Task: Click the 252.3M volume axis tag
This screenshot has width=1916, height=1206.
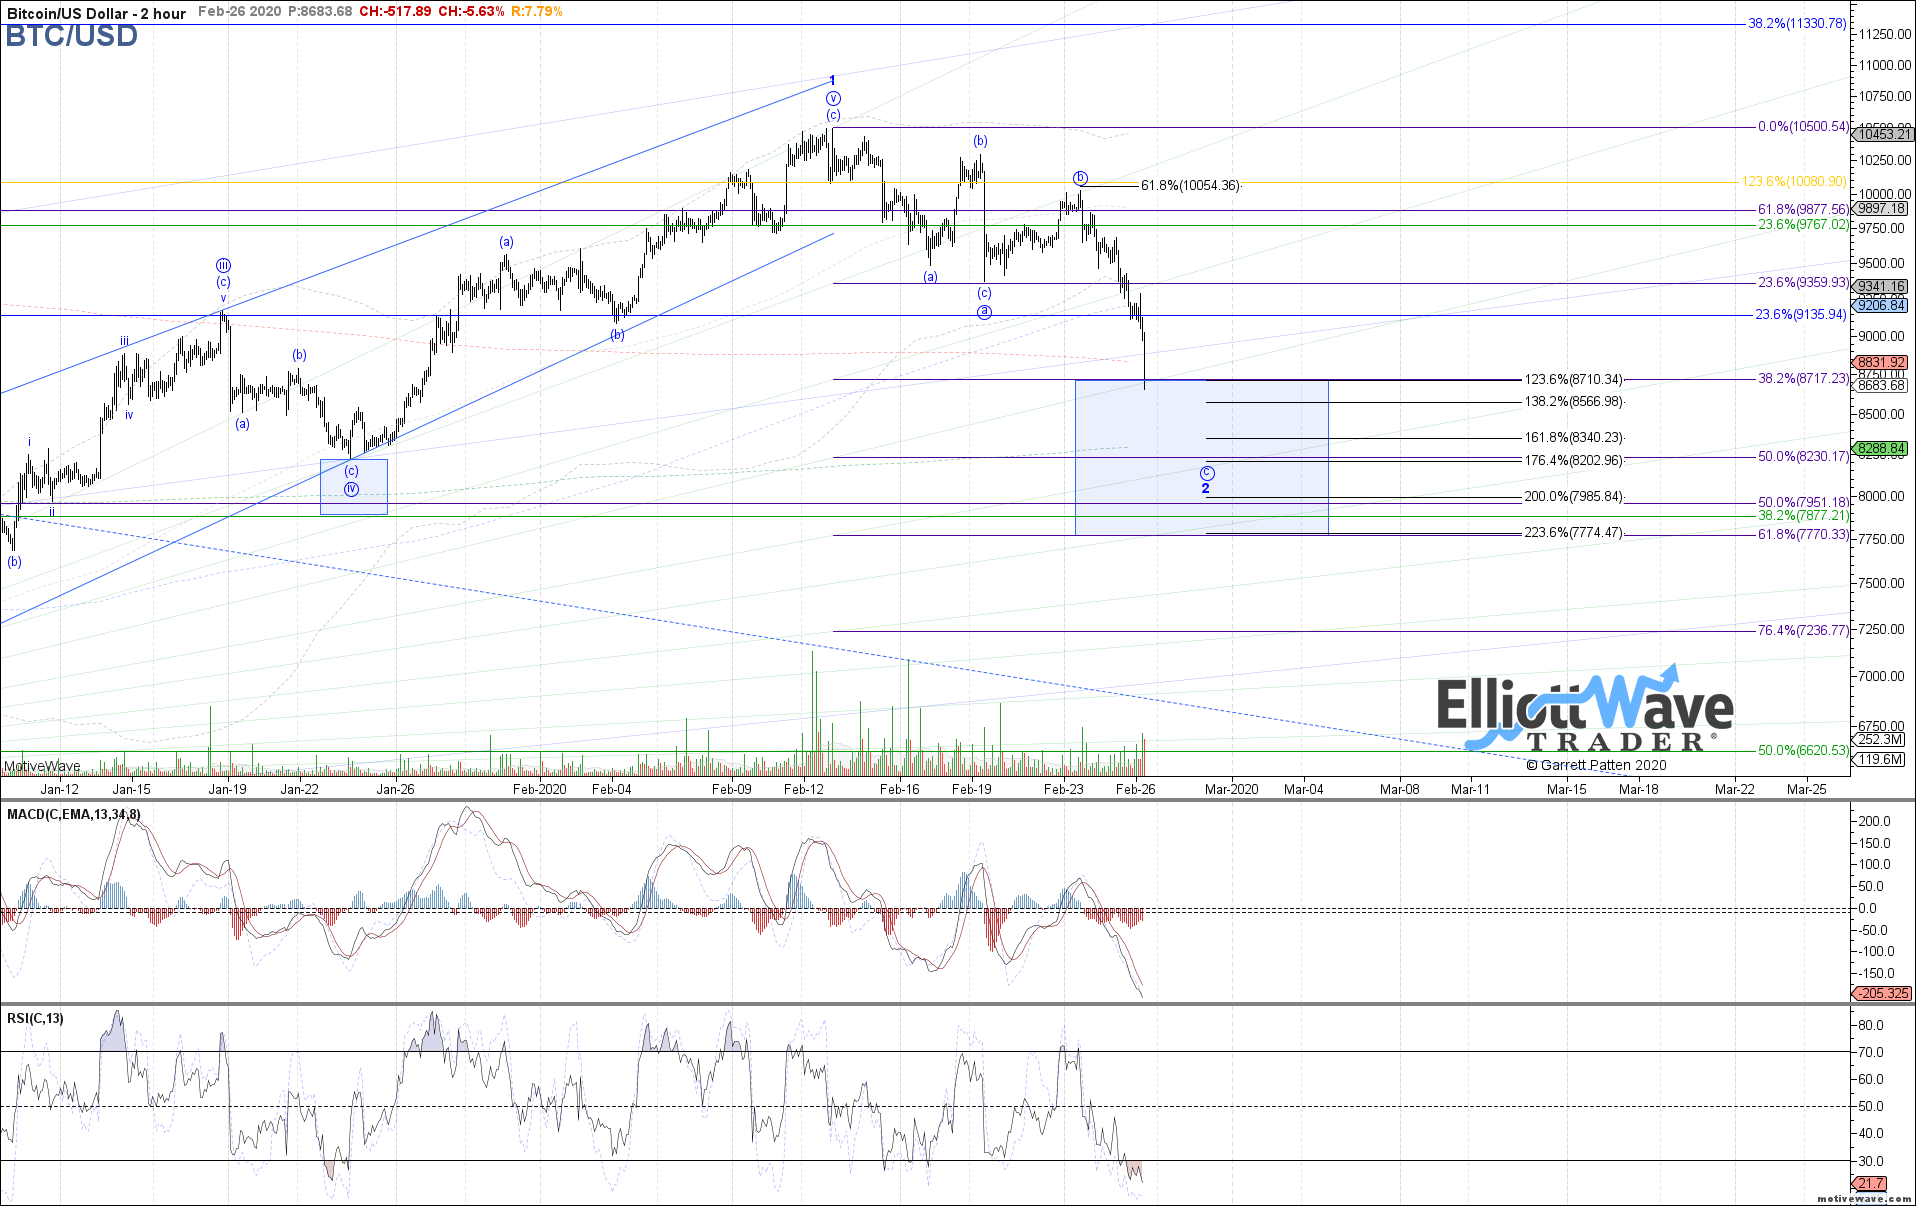Action: coord(1880,740)
